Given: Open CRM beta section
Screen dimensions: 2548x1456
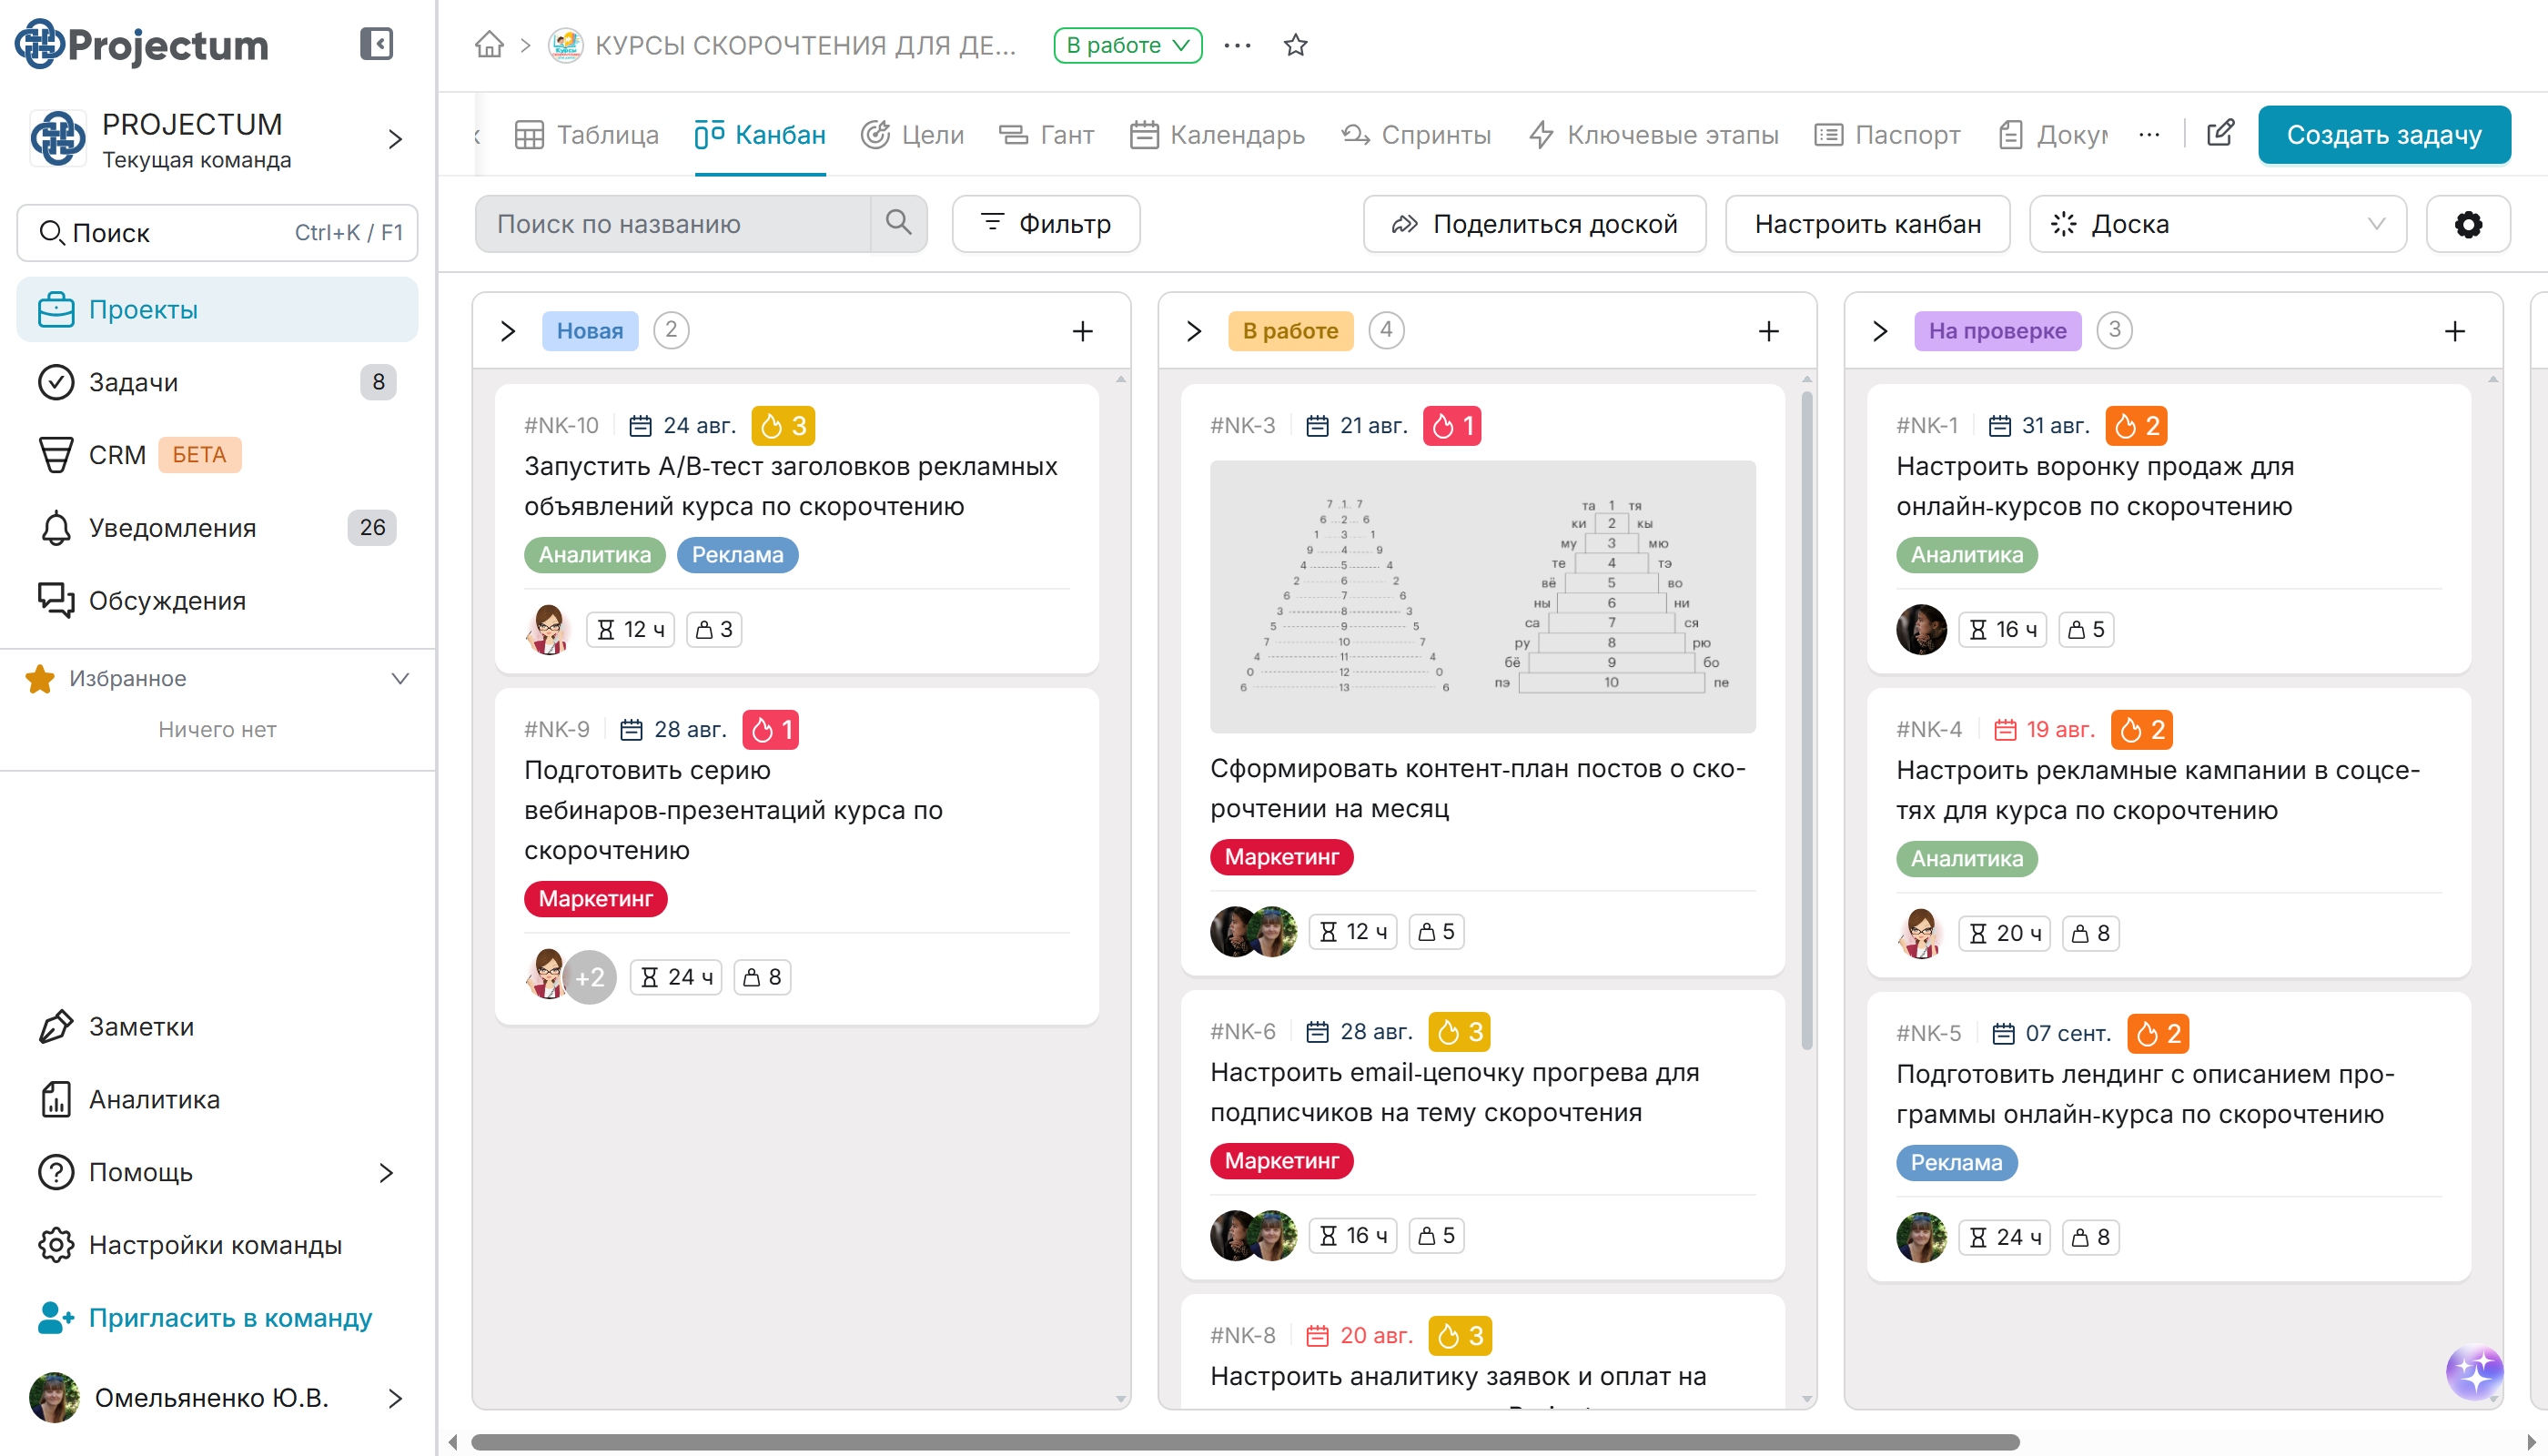Looking at the screenshot, I should 217,455.
